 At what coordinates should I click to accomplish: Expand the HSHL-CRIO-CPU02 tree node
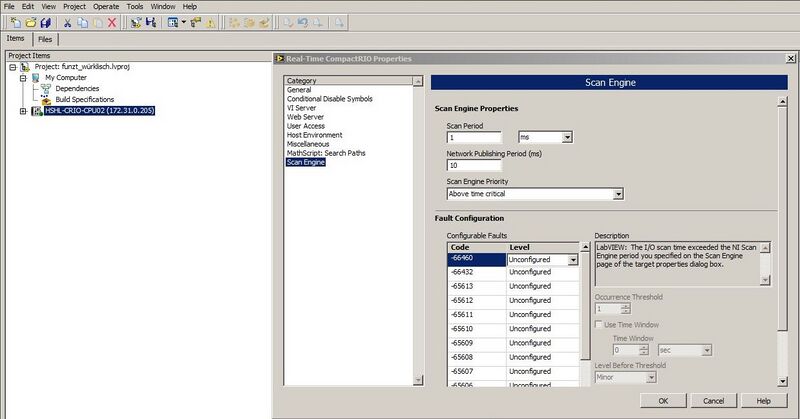click(24, 111)
